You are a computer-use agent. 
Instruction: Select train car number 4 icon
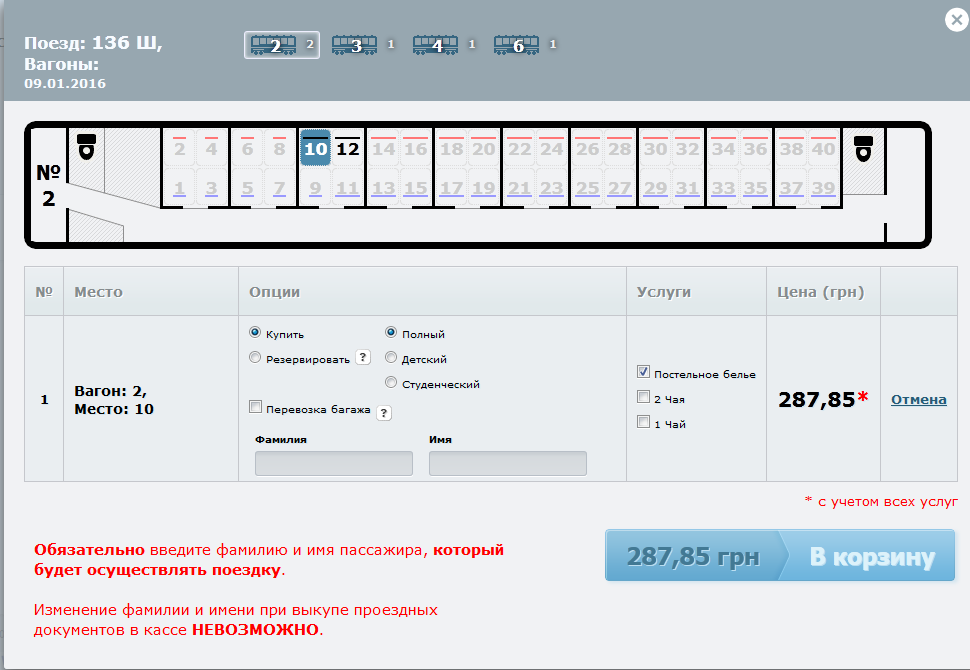435,45
